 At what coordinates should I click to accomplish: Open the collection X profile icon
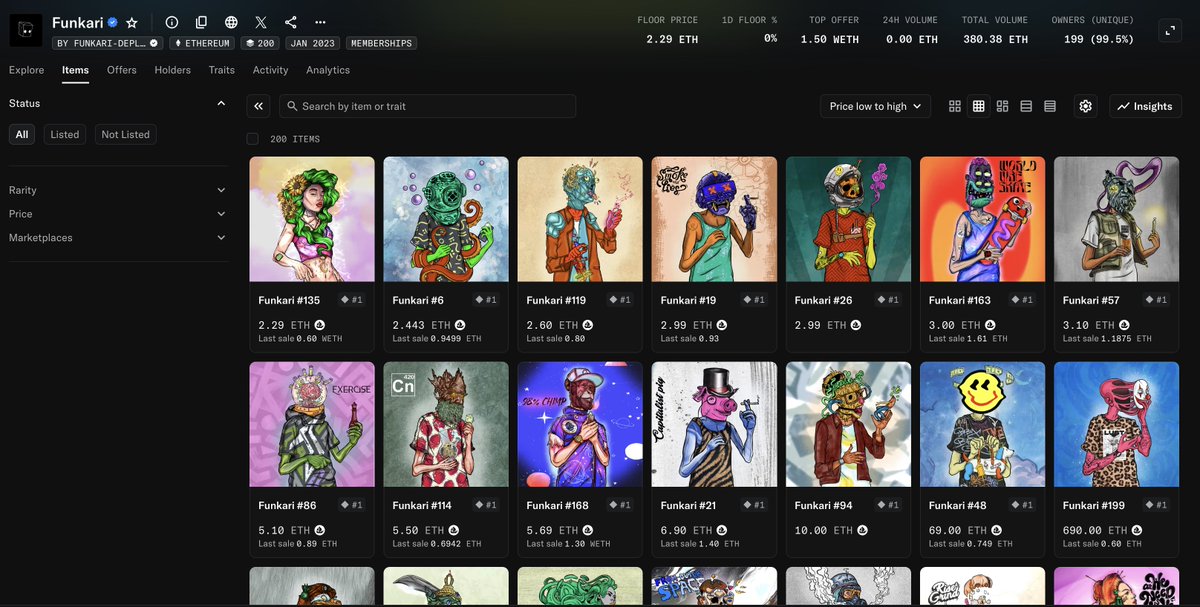tap(261, 22)
